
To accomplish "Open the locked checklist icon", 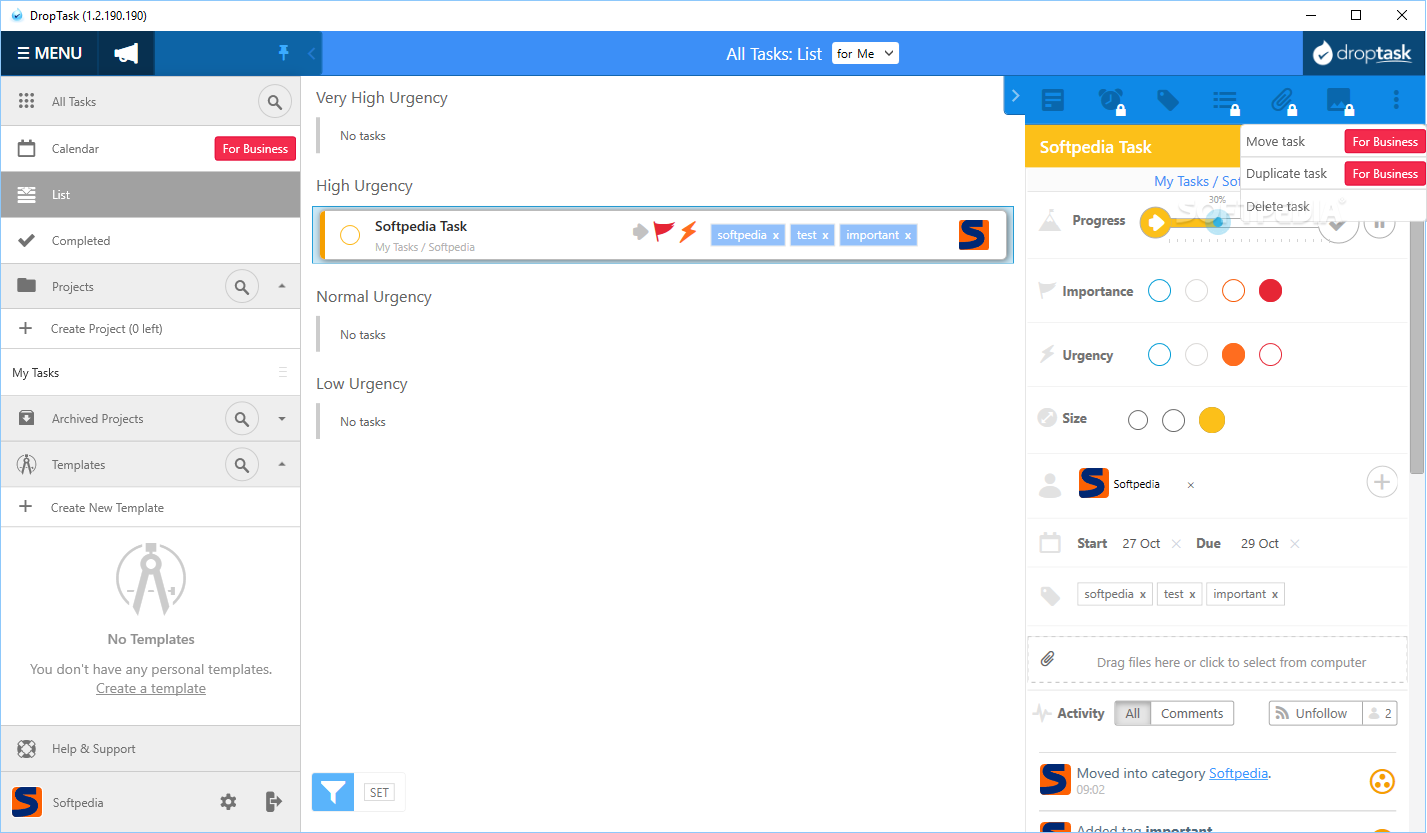I will pyautogui.click(x=1225, y=100).
